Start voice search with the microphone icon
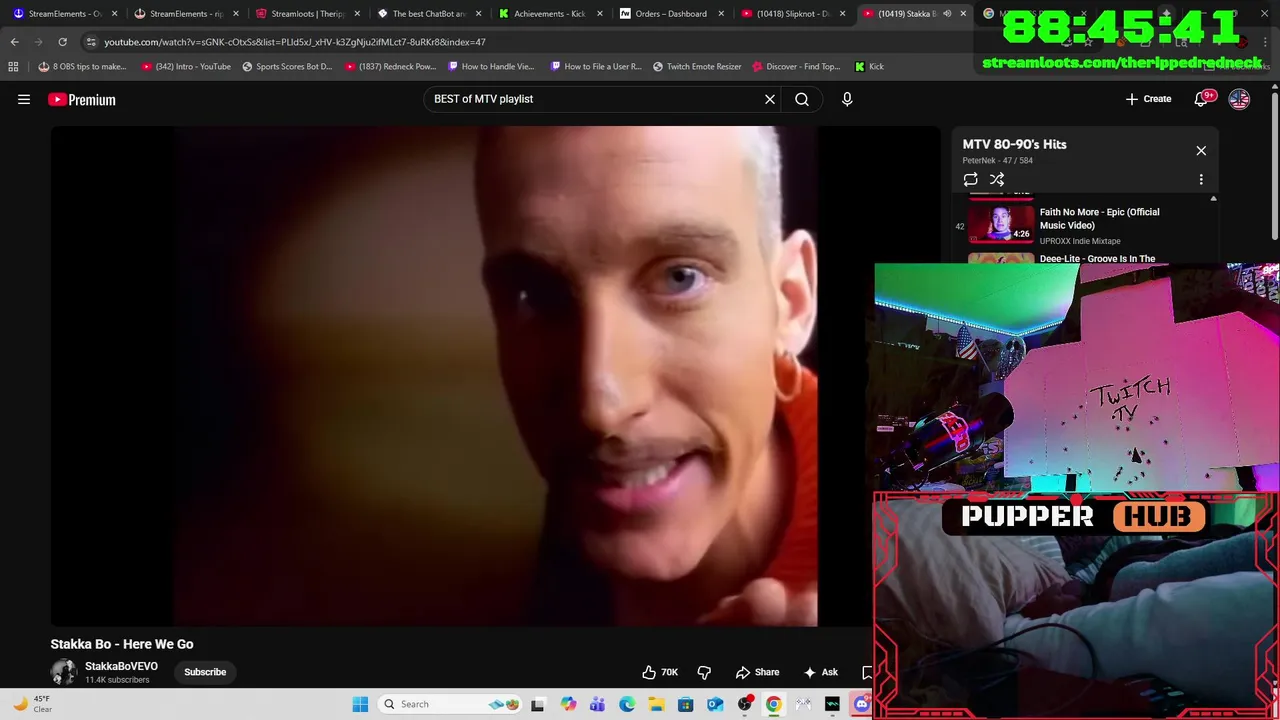 click(x=847, y=99)
